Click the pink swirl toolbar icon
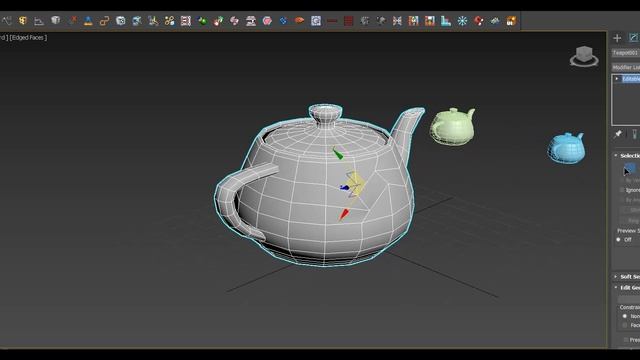Viewport: 640px width, 360px height. tap(235, 20)
